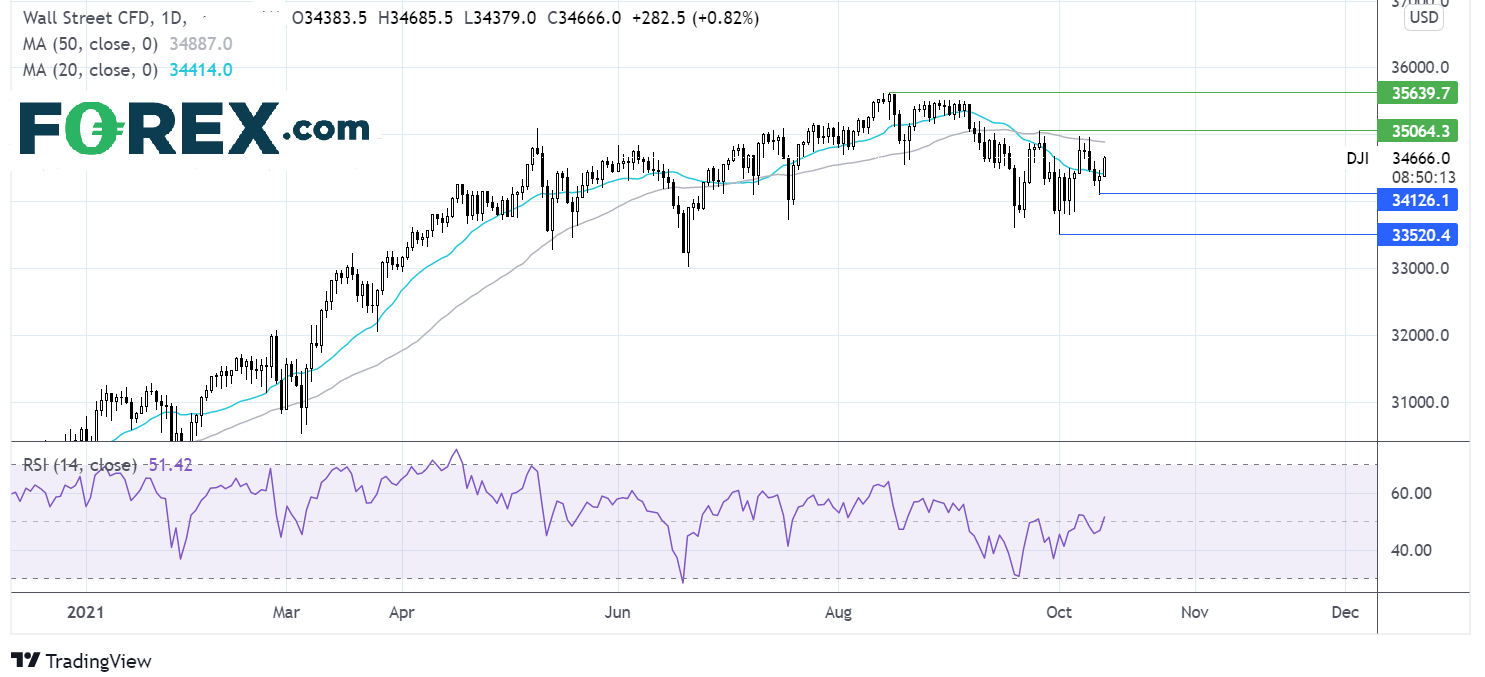
Task: Click the open value O34383.5
Action: coord(331,19)
